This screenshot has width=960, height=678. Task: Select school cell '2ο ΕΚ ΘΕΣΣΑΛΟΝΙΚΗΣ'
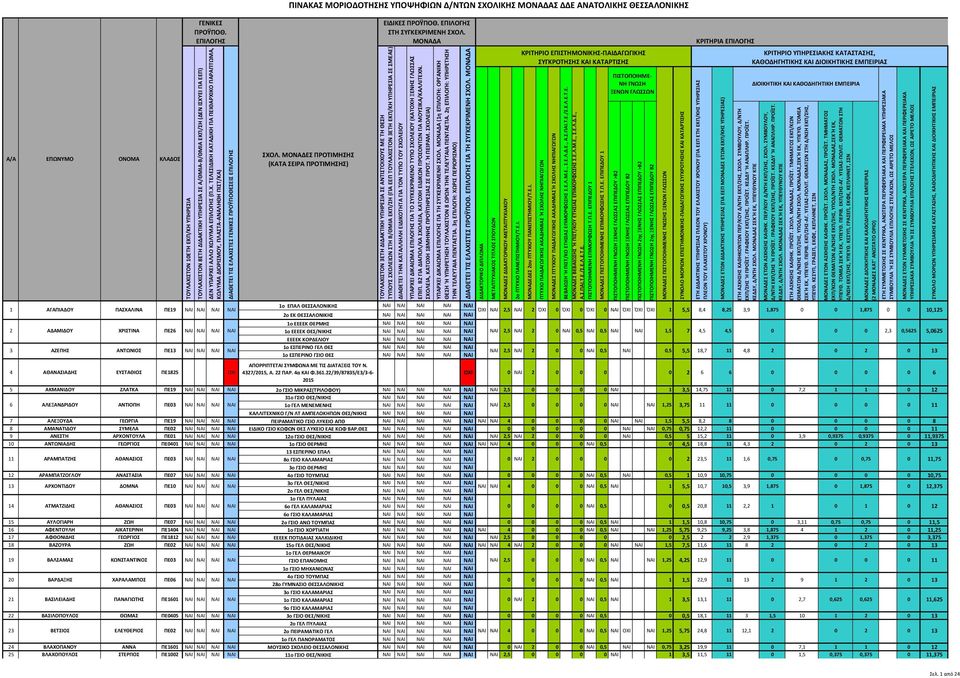click(308, 315)
